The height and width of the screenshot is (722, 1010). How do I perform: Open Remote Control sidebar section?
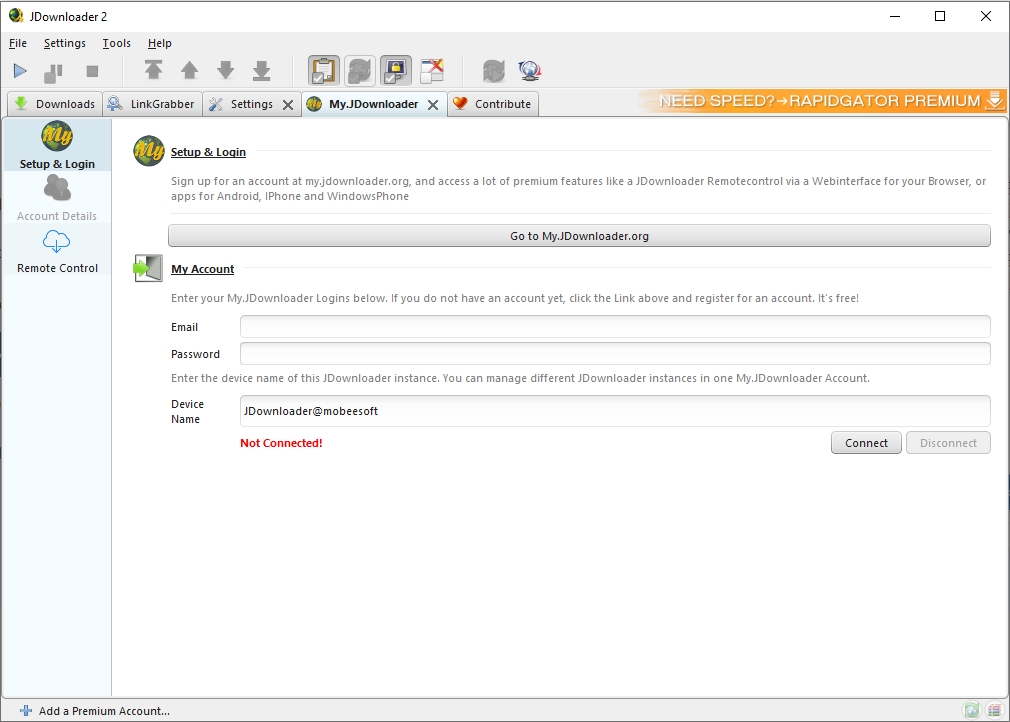pyautogui.click(x=57, y=251)
